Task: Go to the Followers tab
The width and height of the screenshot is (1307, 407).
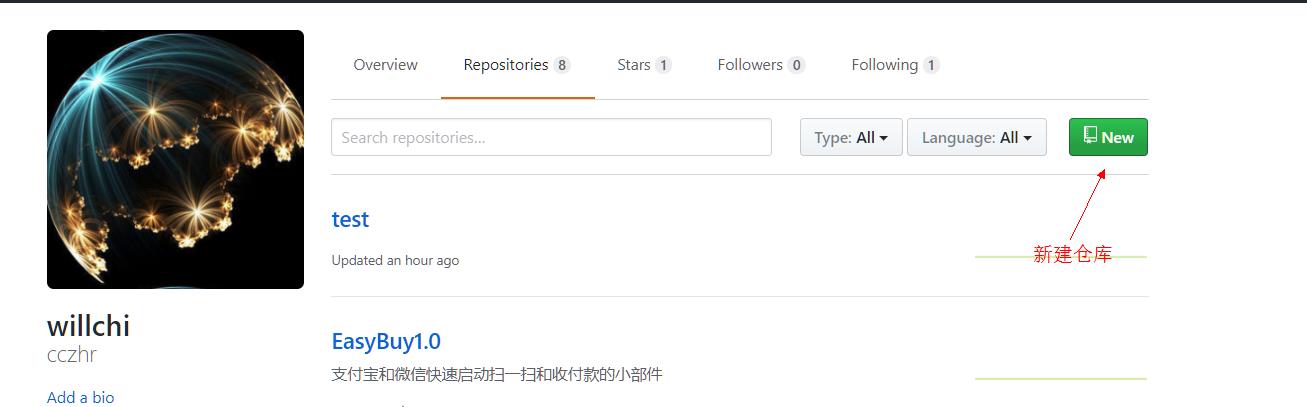Action: pos(761,65)
